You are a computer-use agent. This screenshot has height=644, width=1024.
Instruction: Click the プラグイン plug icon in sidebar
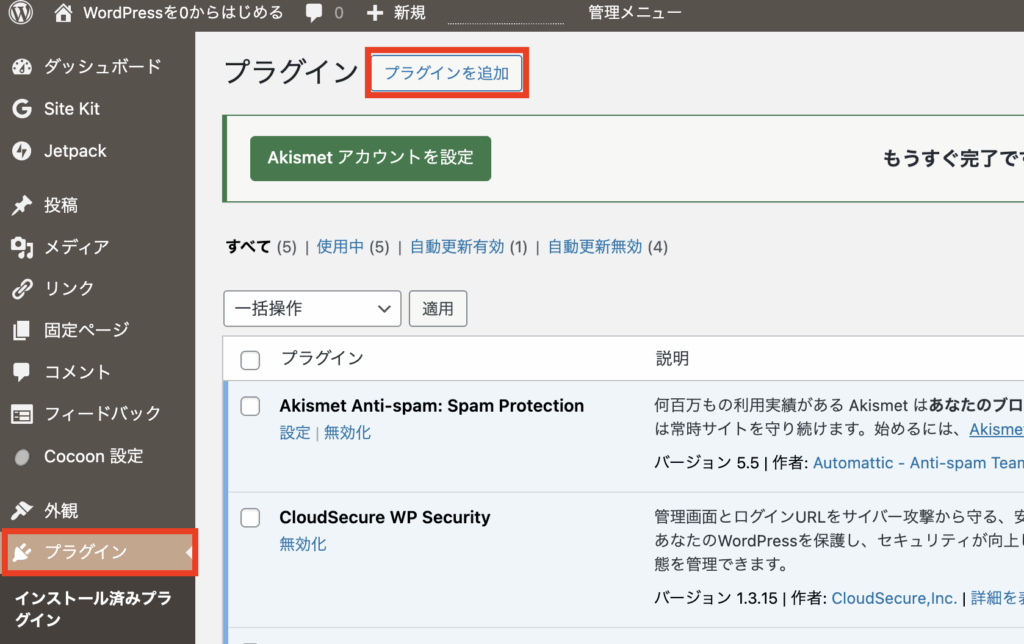point(22,553)
